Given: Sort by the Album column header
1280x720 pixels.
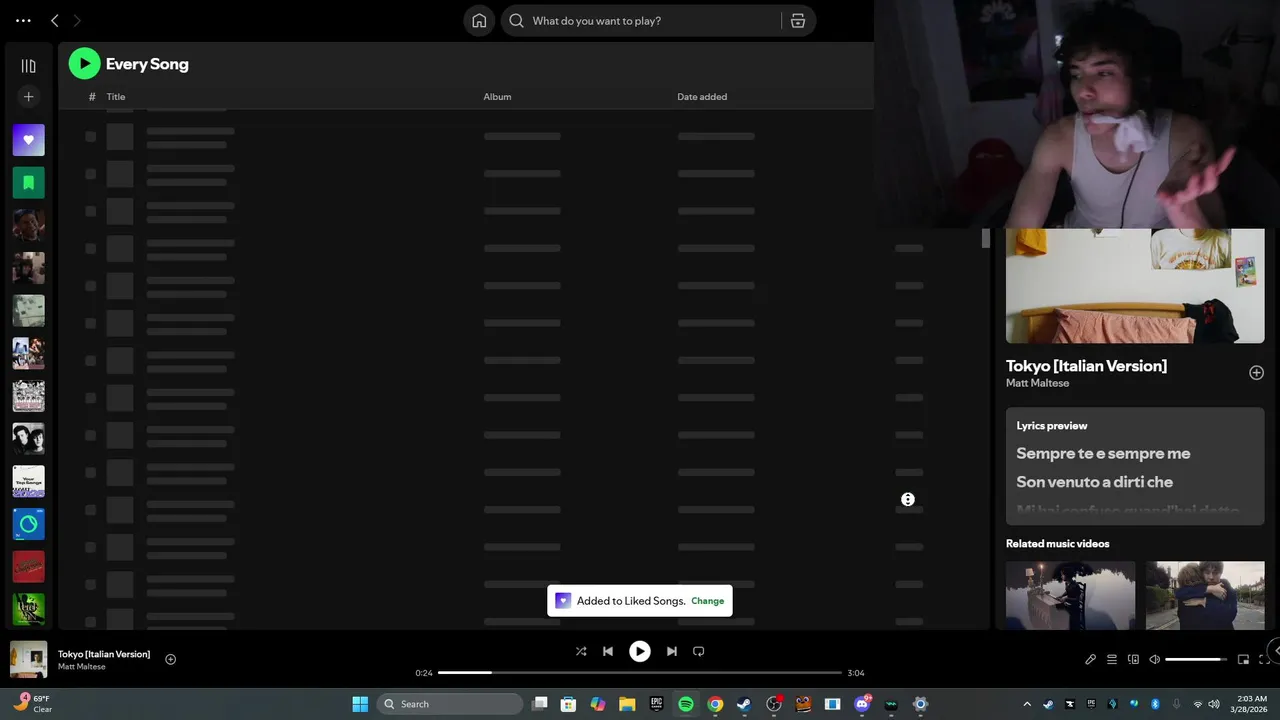Looking at the screenshot, I should click(x=497, y=97).
